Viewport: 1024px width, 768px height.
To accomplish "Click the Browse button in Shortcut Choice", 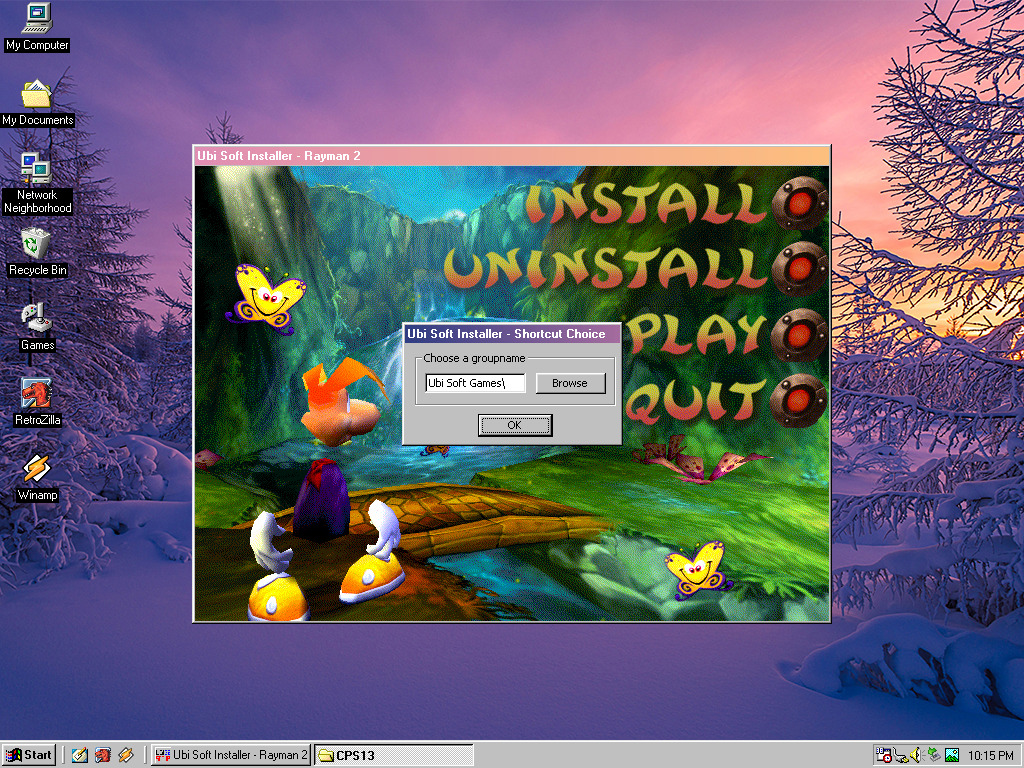I will pyautogui.click(x=570, y=383).
